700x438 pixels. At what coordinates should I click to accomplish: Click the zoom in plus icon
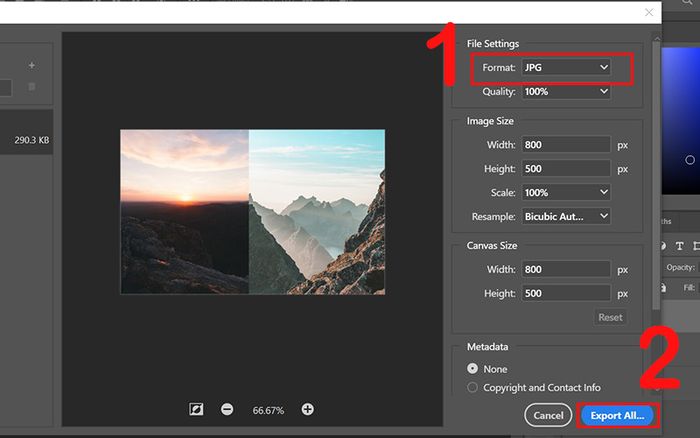(x=307, y=409)
